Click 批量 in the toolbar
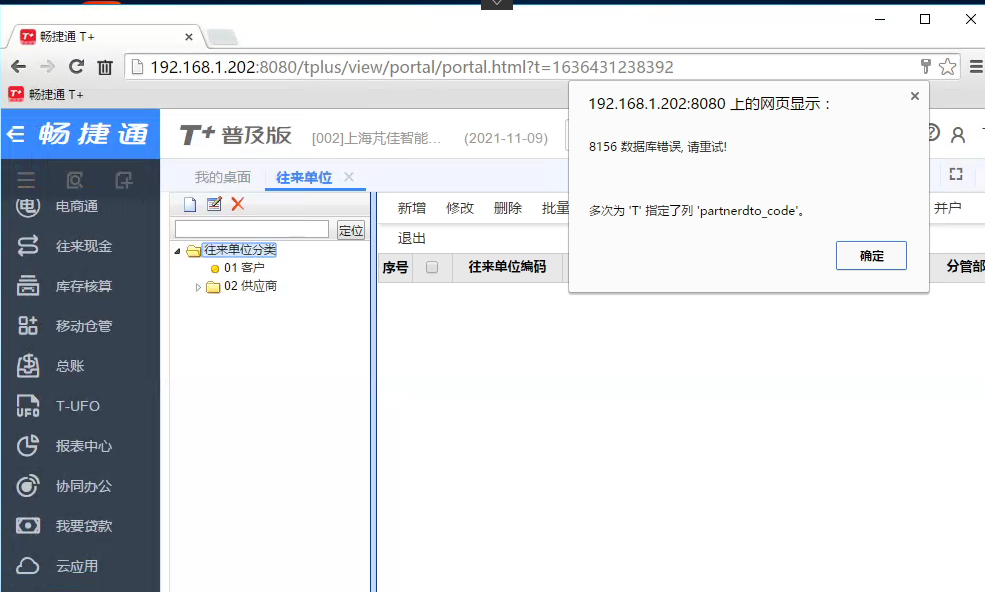The height and width of the screenshot is (592, 985). pyautogui.click(x=555, y=208)
